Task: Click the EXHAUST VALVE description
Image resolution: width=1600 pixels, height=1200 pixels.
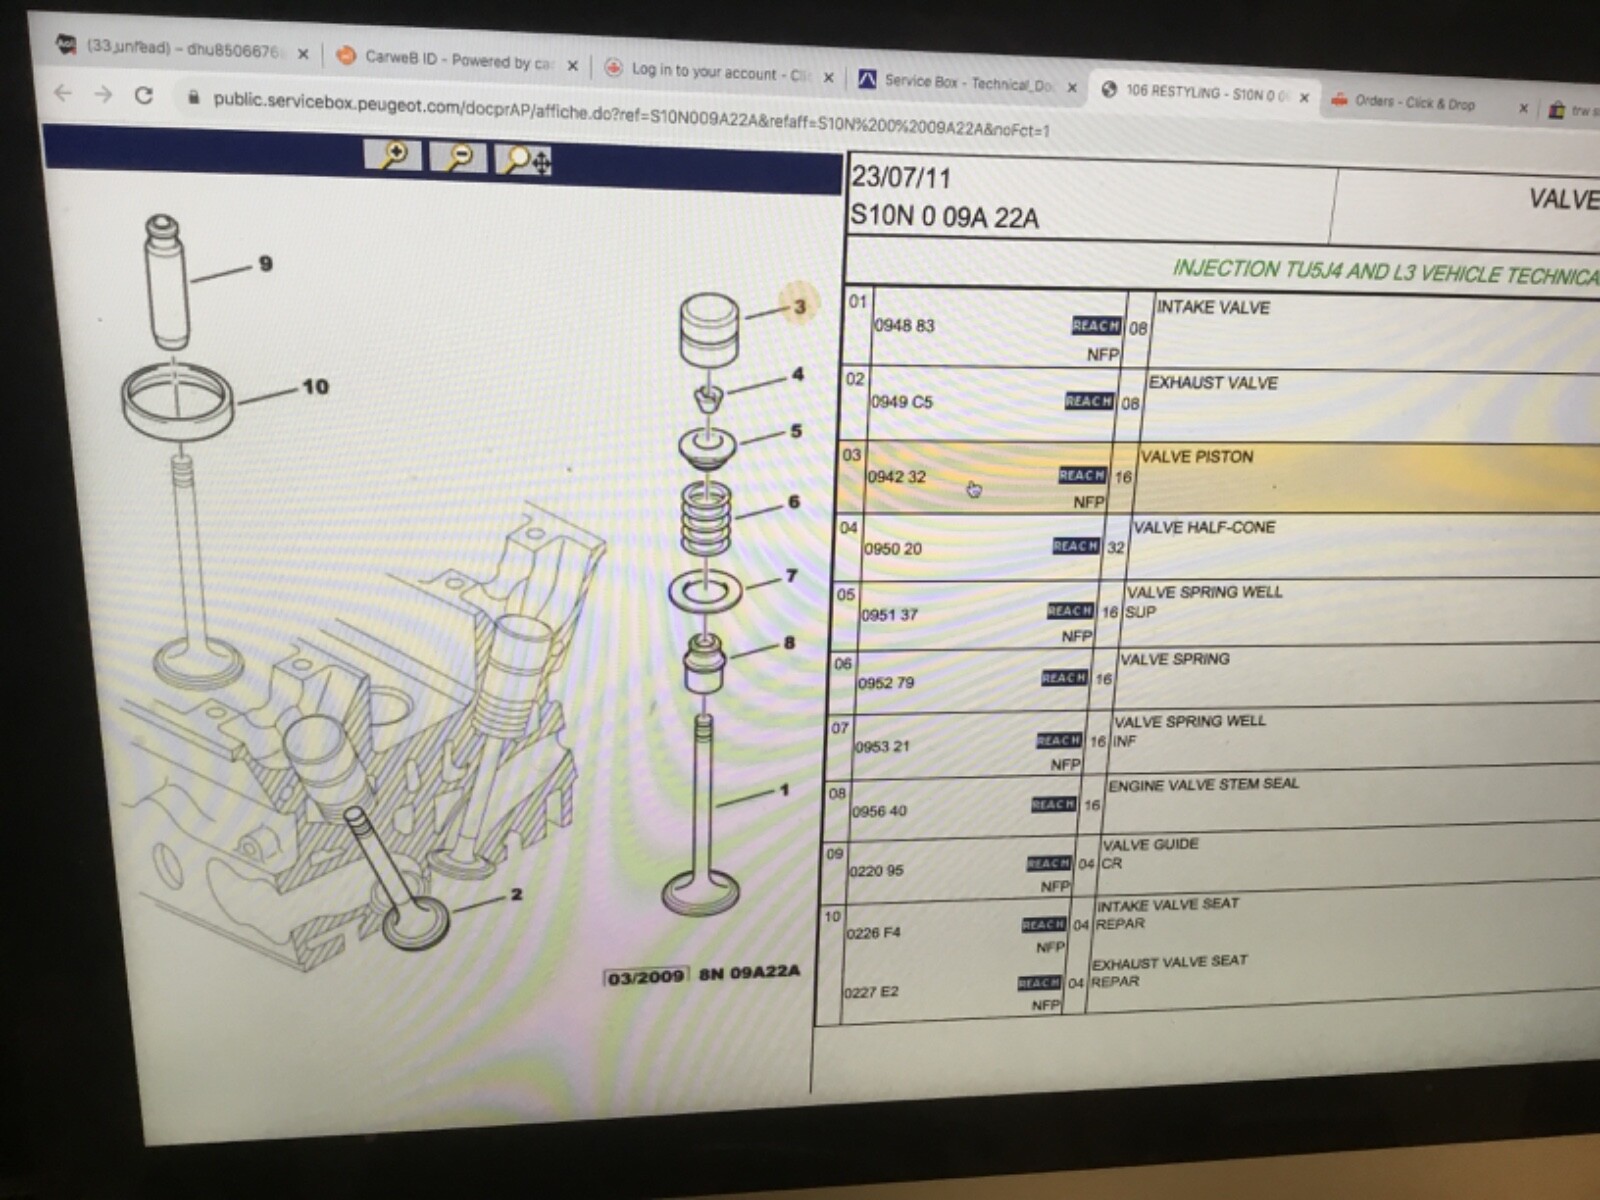Action: (x=1213, y=383)
